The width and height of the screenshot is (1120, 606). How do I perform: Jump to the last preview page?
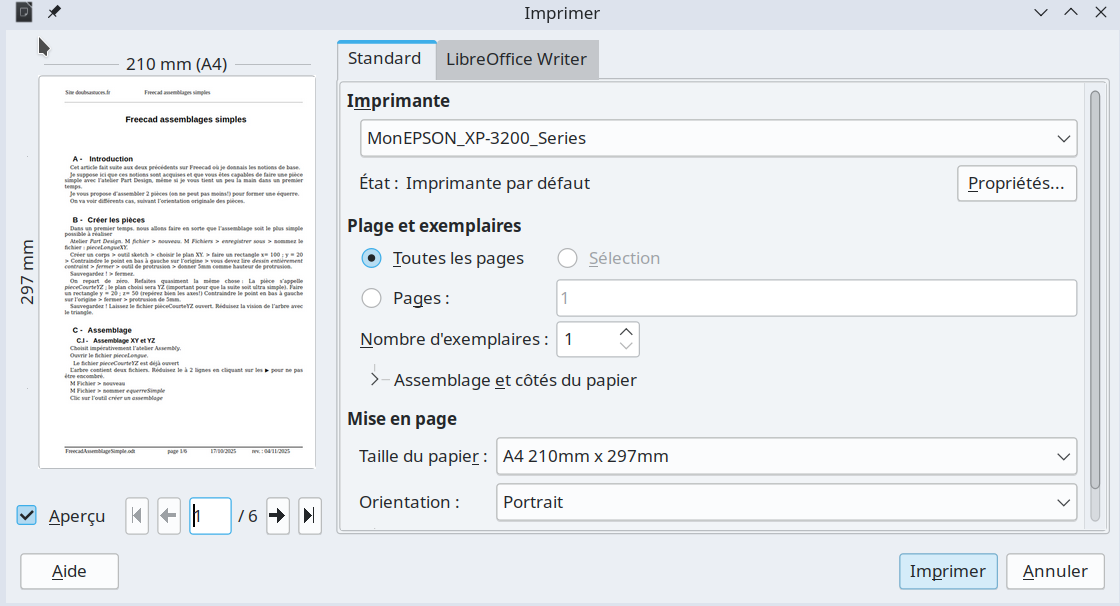pyautogui.click(x=310, y=516)
